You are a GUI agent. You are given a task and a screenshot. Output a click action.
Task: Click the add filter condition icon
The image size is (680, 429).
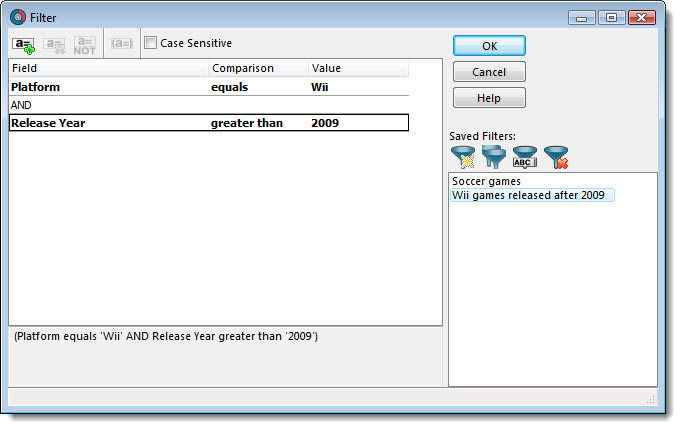23,45
